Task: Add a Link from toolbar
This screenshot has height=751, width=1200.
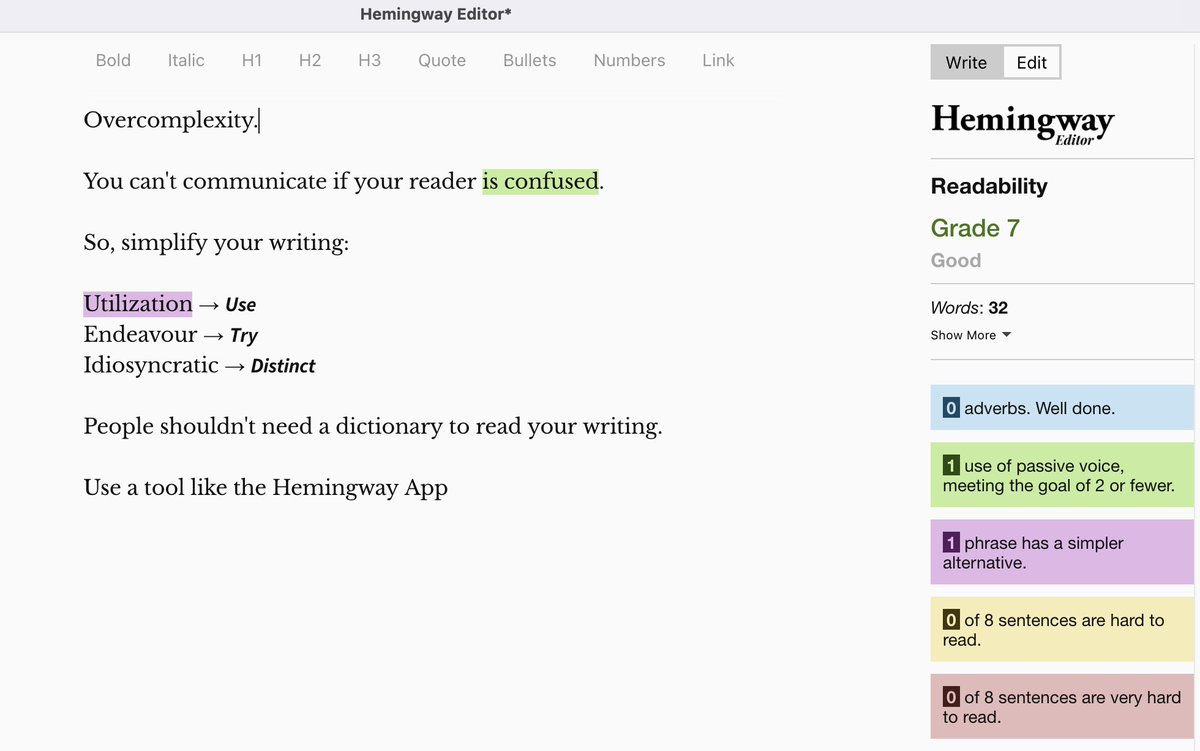Action: (718, 60)
